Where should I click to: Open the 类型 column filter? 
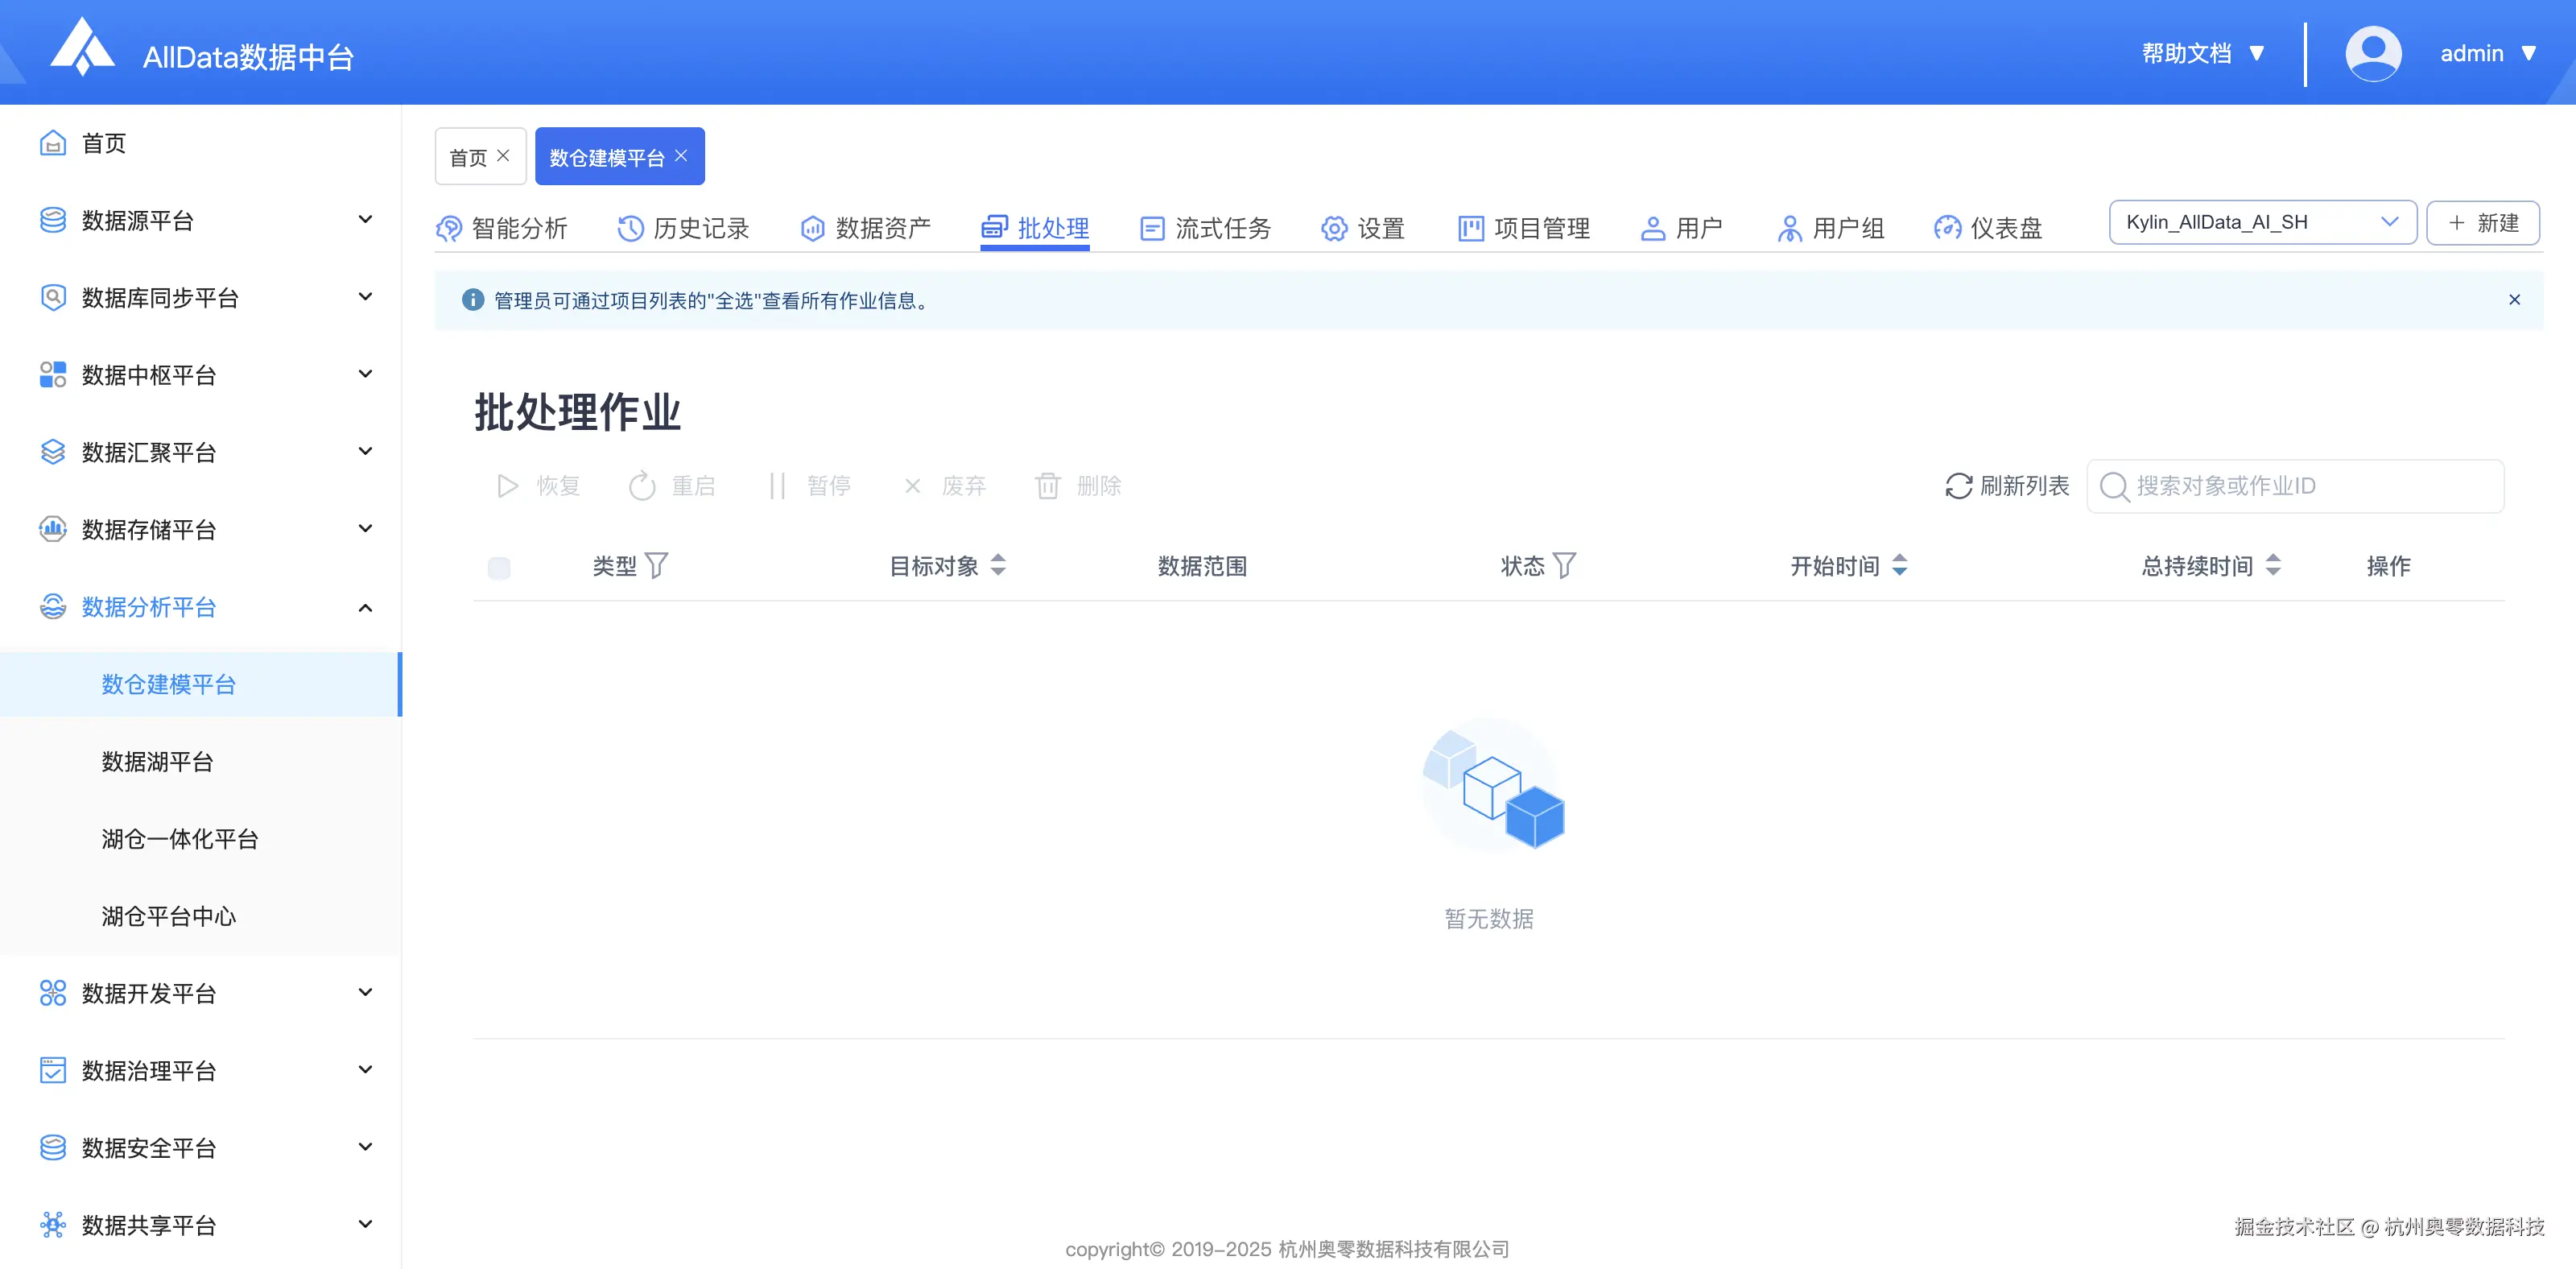coord(657,565)
